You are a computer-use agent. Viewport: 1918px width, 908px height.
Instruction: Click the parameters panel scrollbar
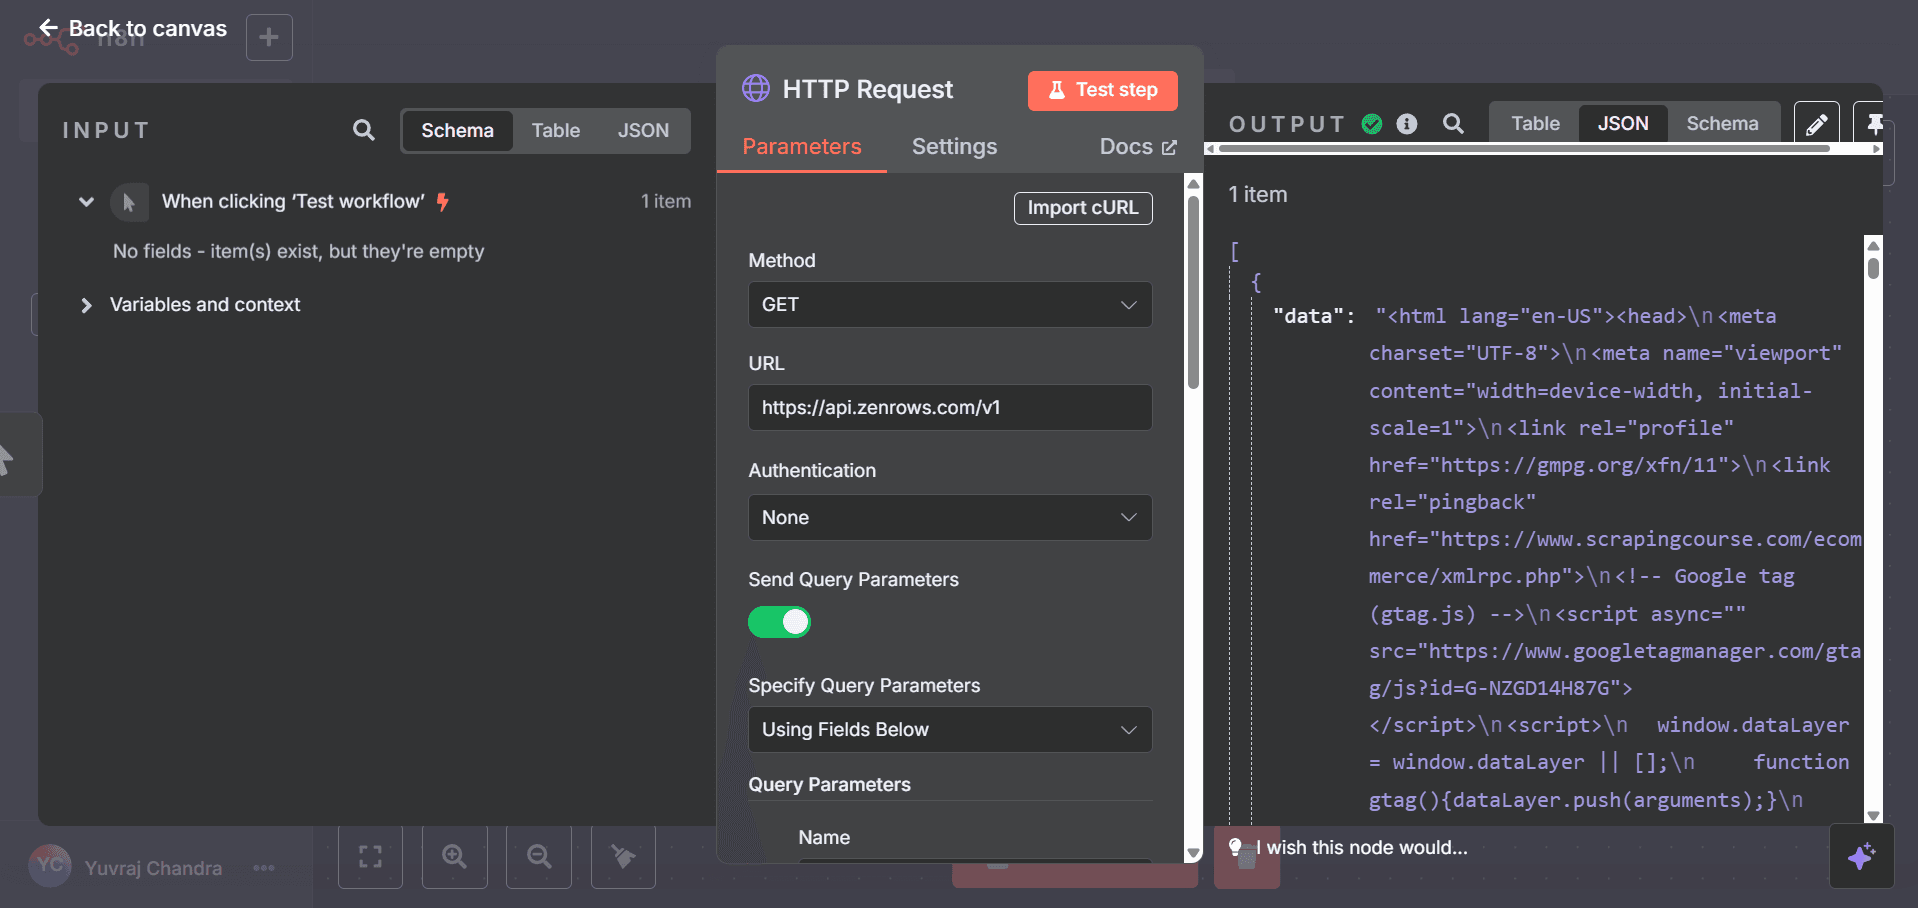1193,294
